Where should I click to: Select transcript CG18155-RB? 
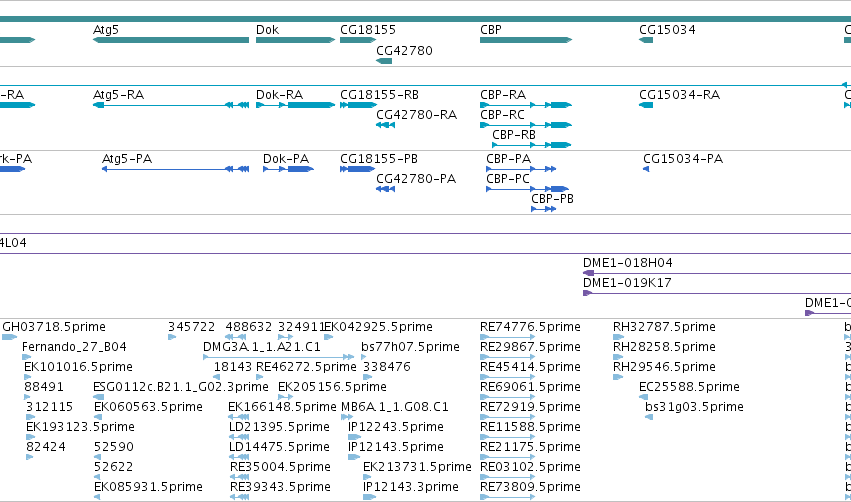(358, 105)
